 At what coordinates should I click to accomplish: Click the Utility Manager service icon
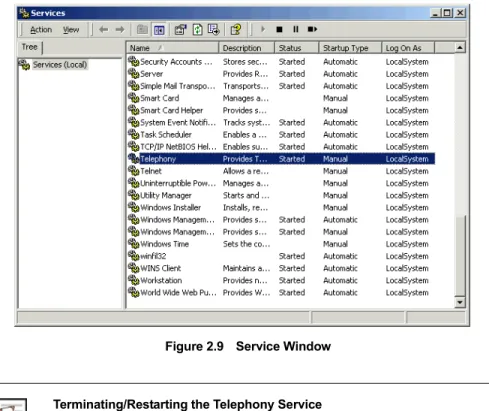[x=134, y=195]
